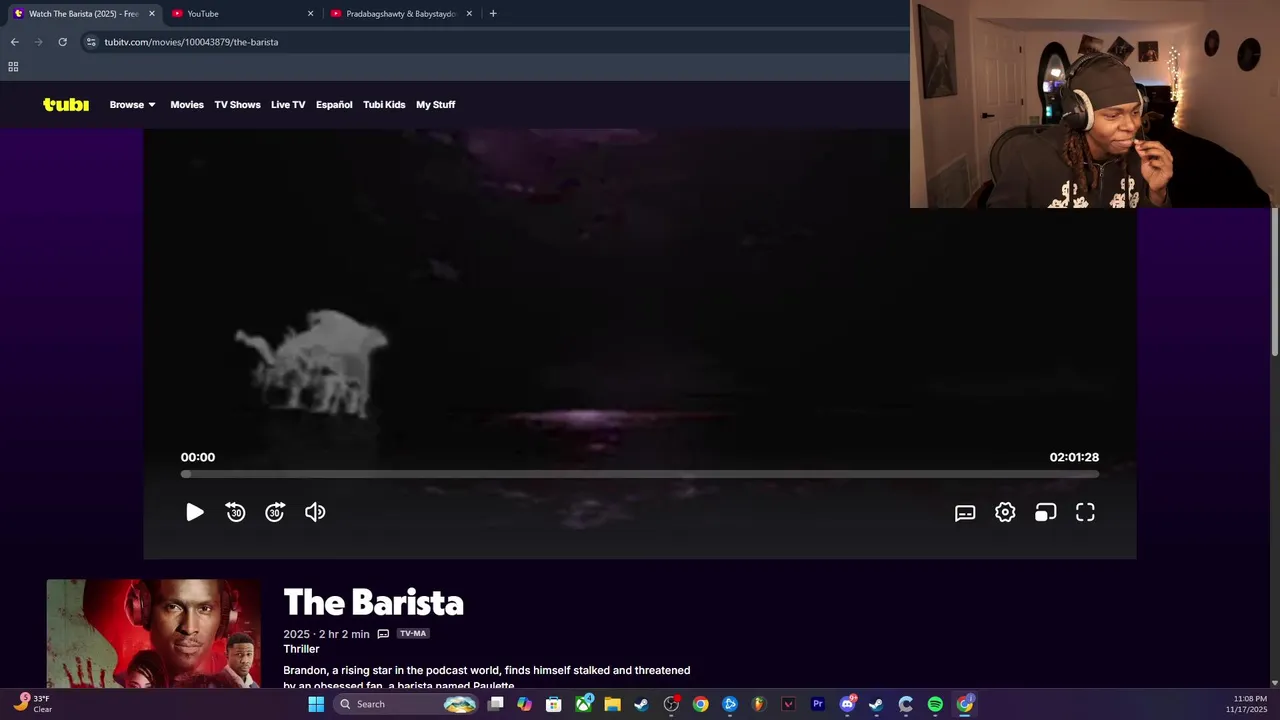1280x720 pixels.
Task: Switch to Pradabagshawty & Babystaydo tab
Action: (x=400, y=14)
